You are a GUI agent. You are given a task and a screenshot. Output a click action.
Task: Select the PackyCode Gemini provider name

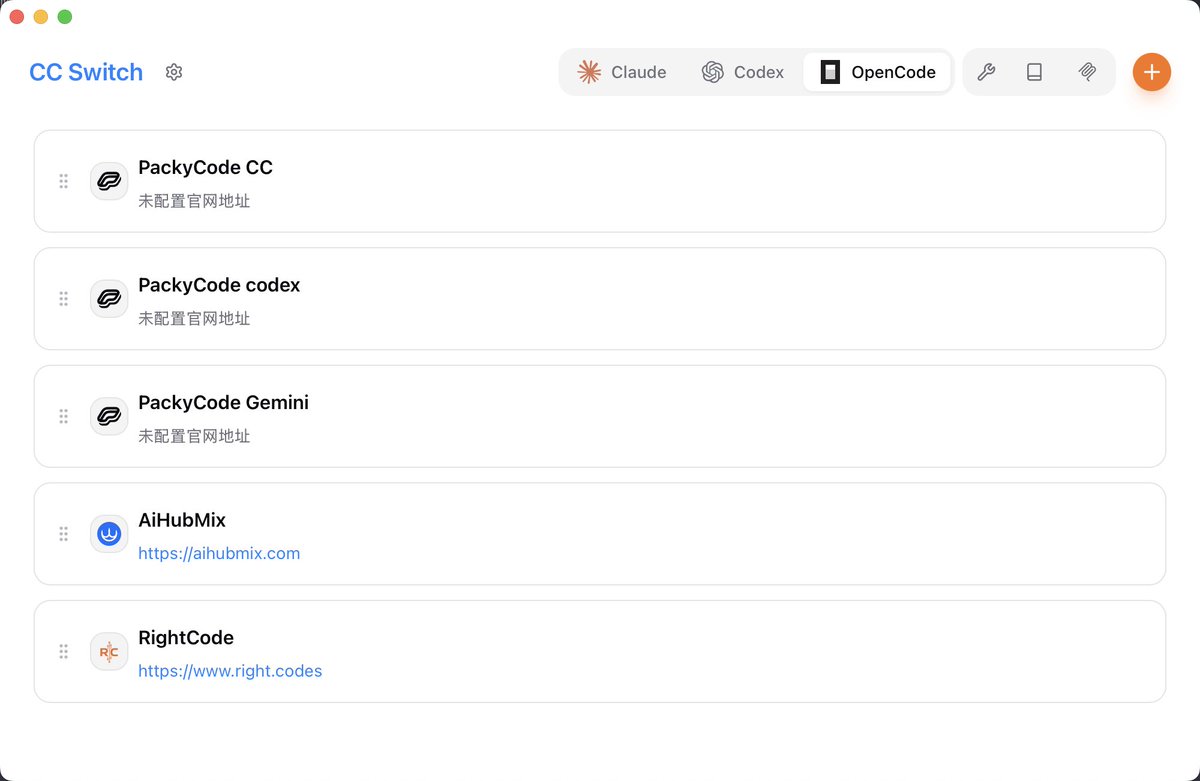[x=223, y=402]
